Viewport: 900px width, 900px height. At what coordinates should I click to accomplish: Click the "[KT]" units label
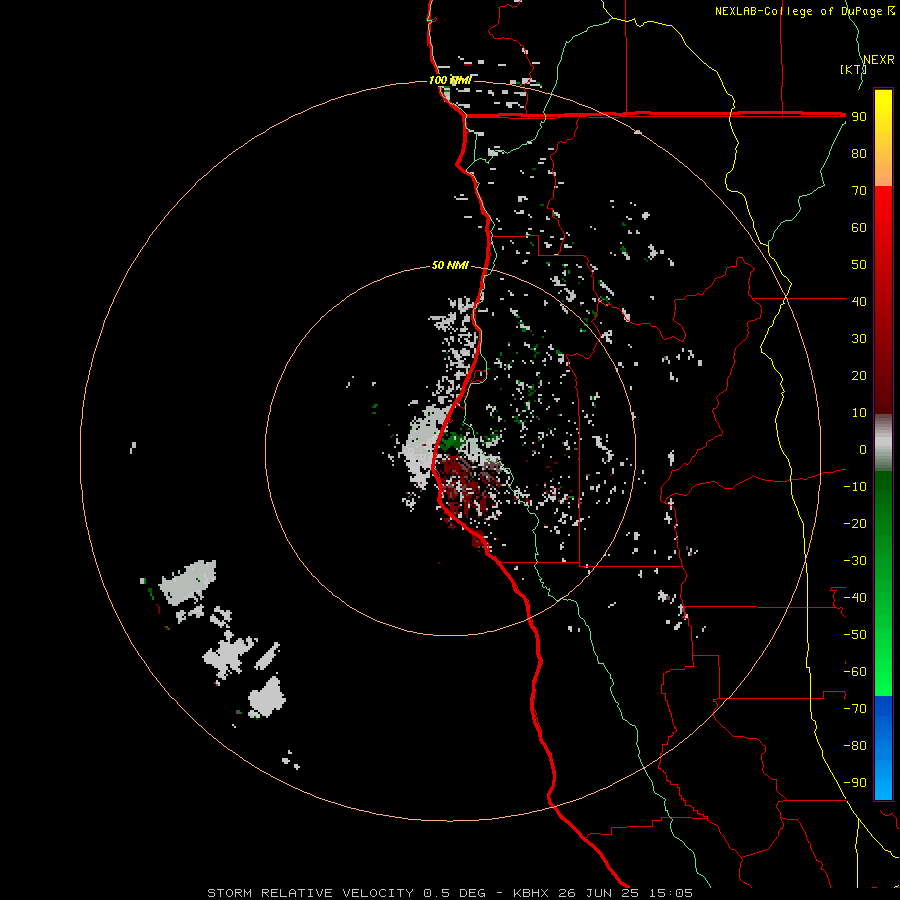(x=854, y=69)
